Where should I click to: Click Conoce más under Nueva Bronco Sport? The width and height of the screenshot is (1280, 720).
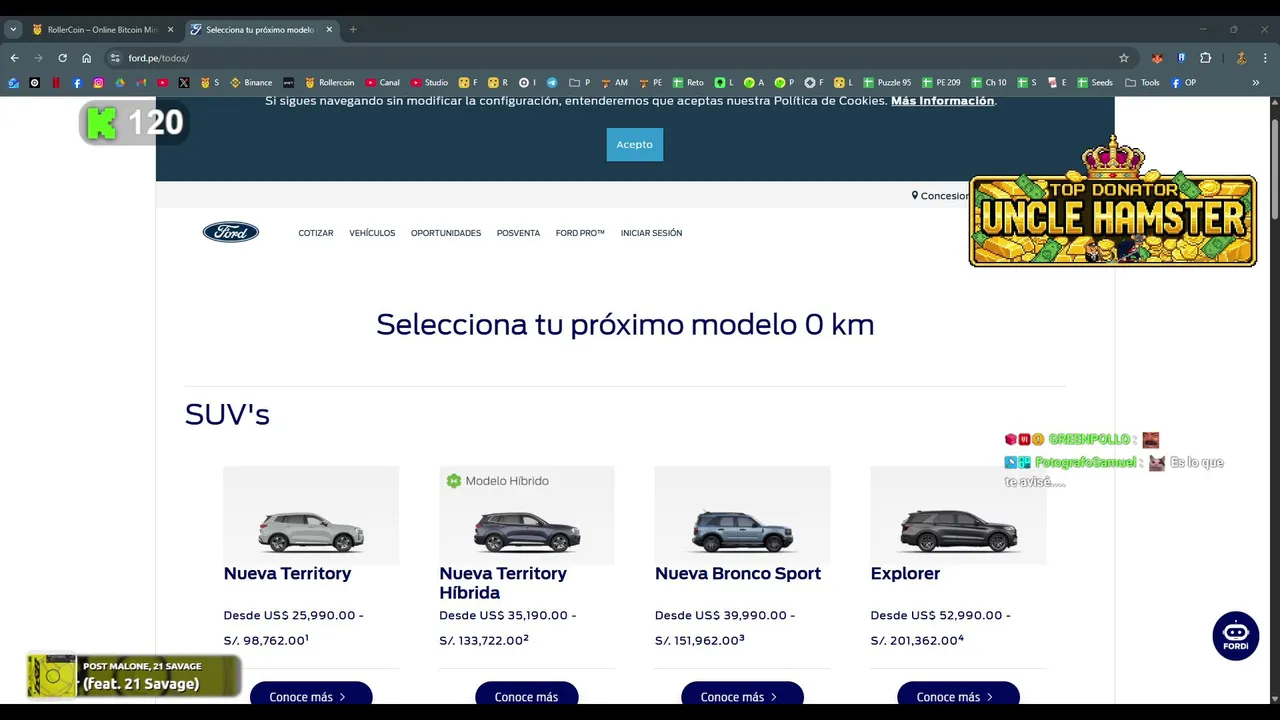pyautogui.click(x=742, y=695)
